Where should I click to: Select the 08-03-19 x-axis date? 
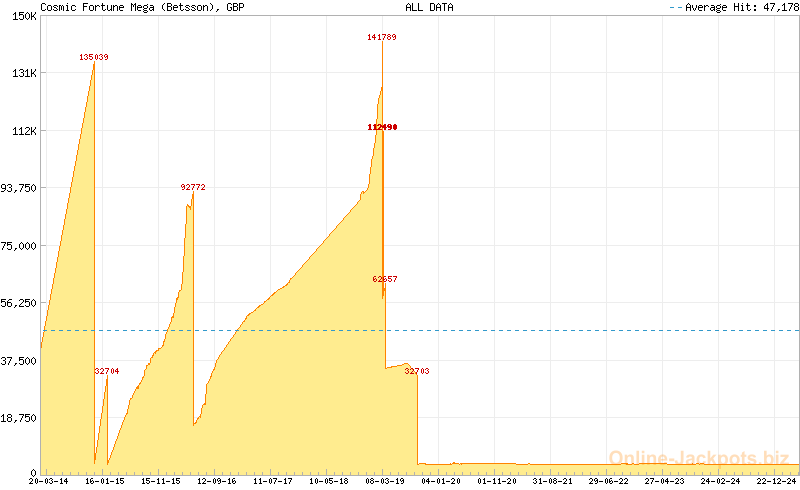(385, 481)
